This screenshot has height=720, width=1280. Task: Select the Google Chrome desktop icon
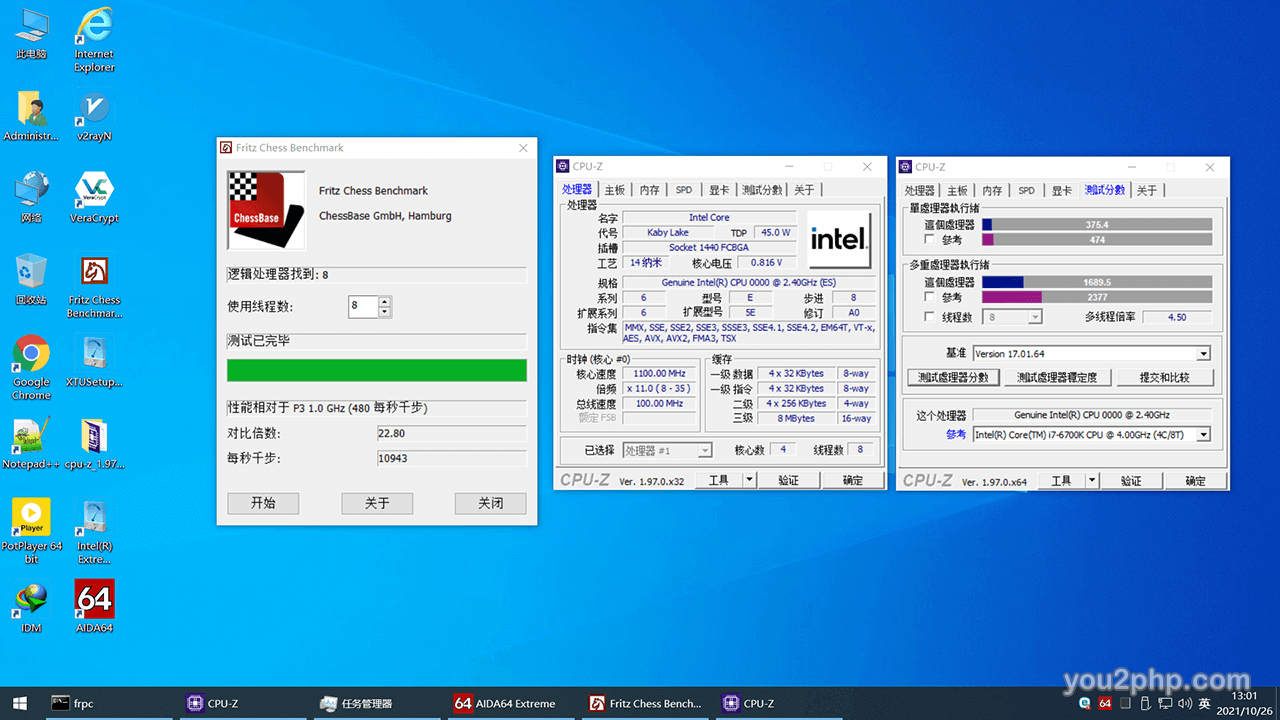[32, 368]
